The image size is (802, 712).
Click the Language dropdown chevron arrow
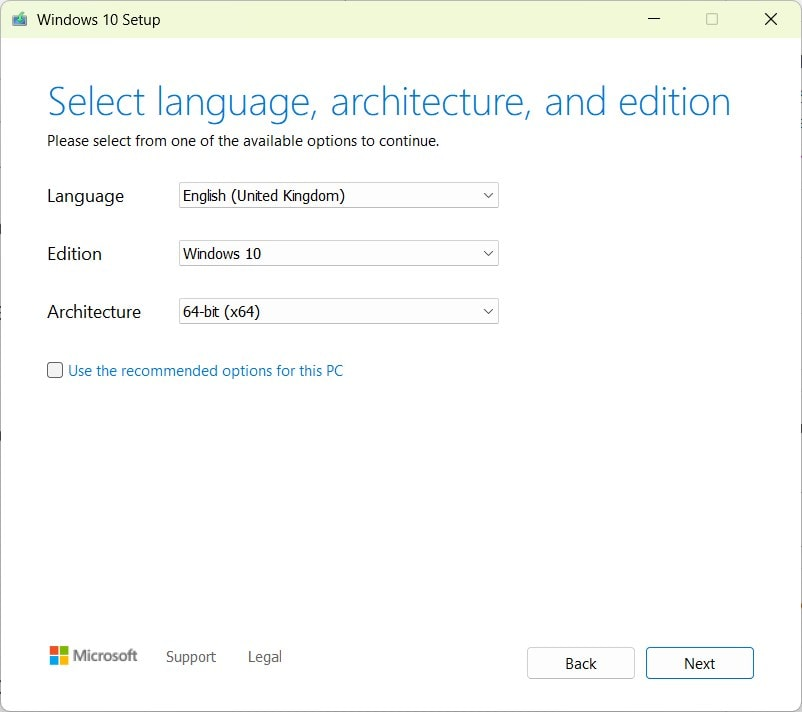487,195
